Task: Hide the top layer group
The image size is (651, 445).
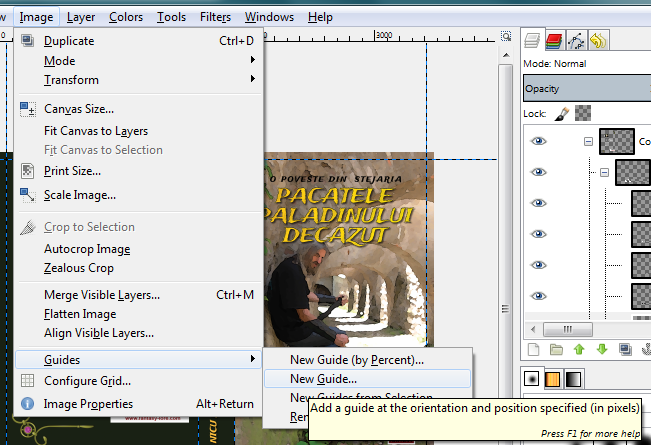Action: pyautogui.click(x=538, y=142)
